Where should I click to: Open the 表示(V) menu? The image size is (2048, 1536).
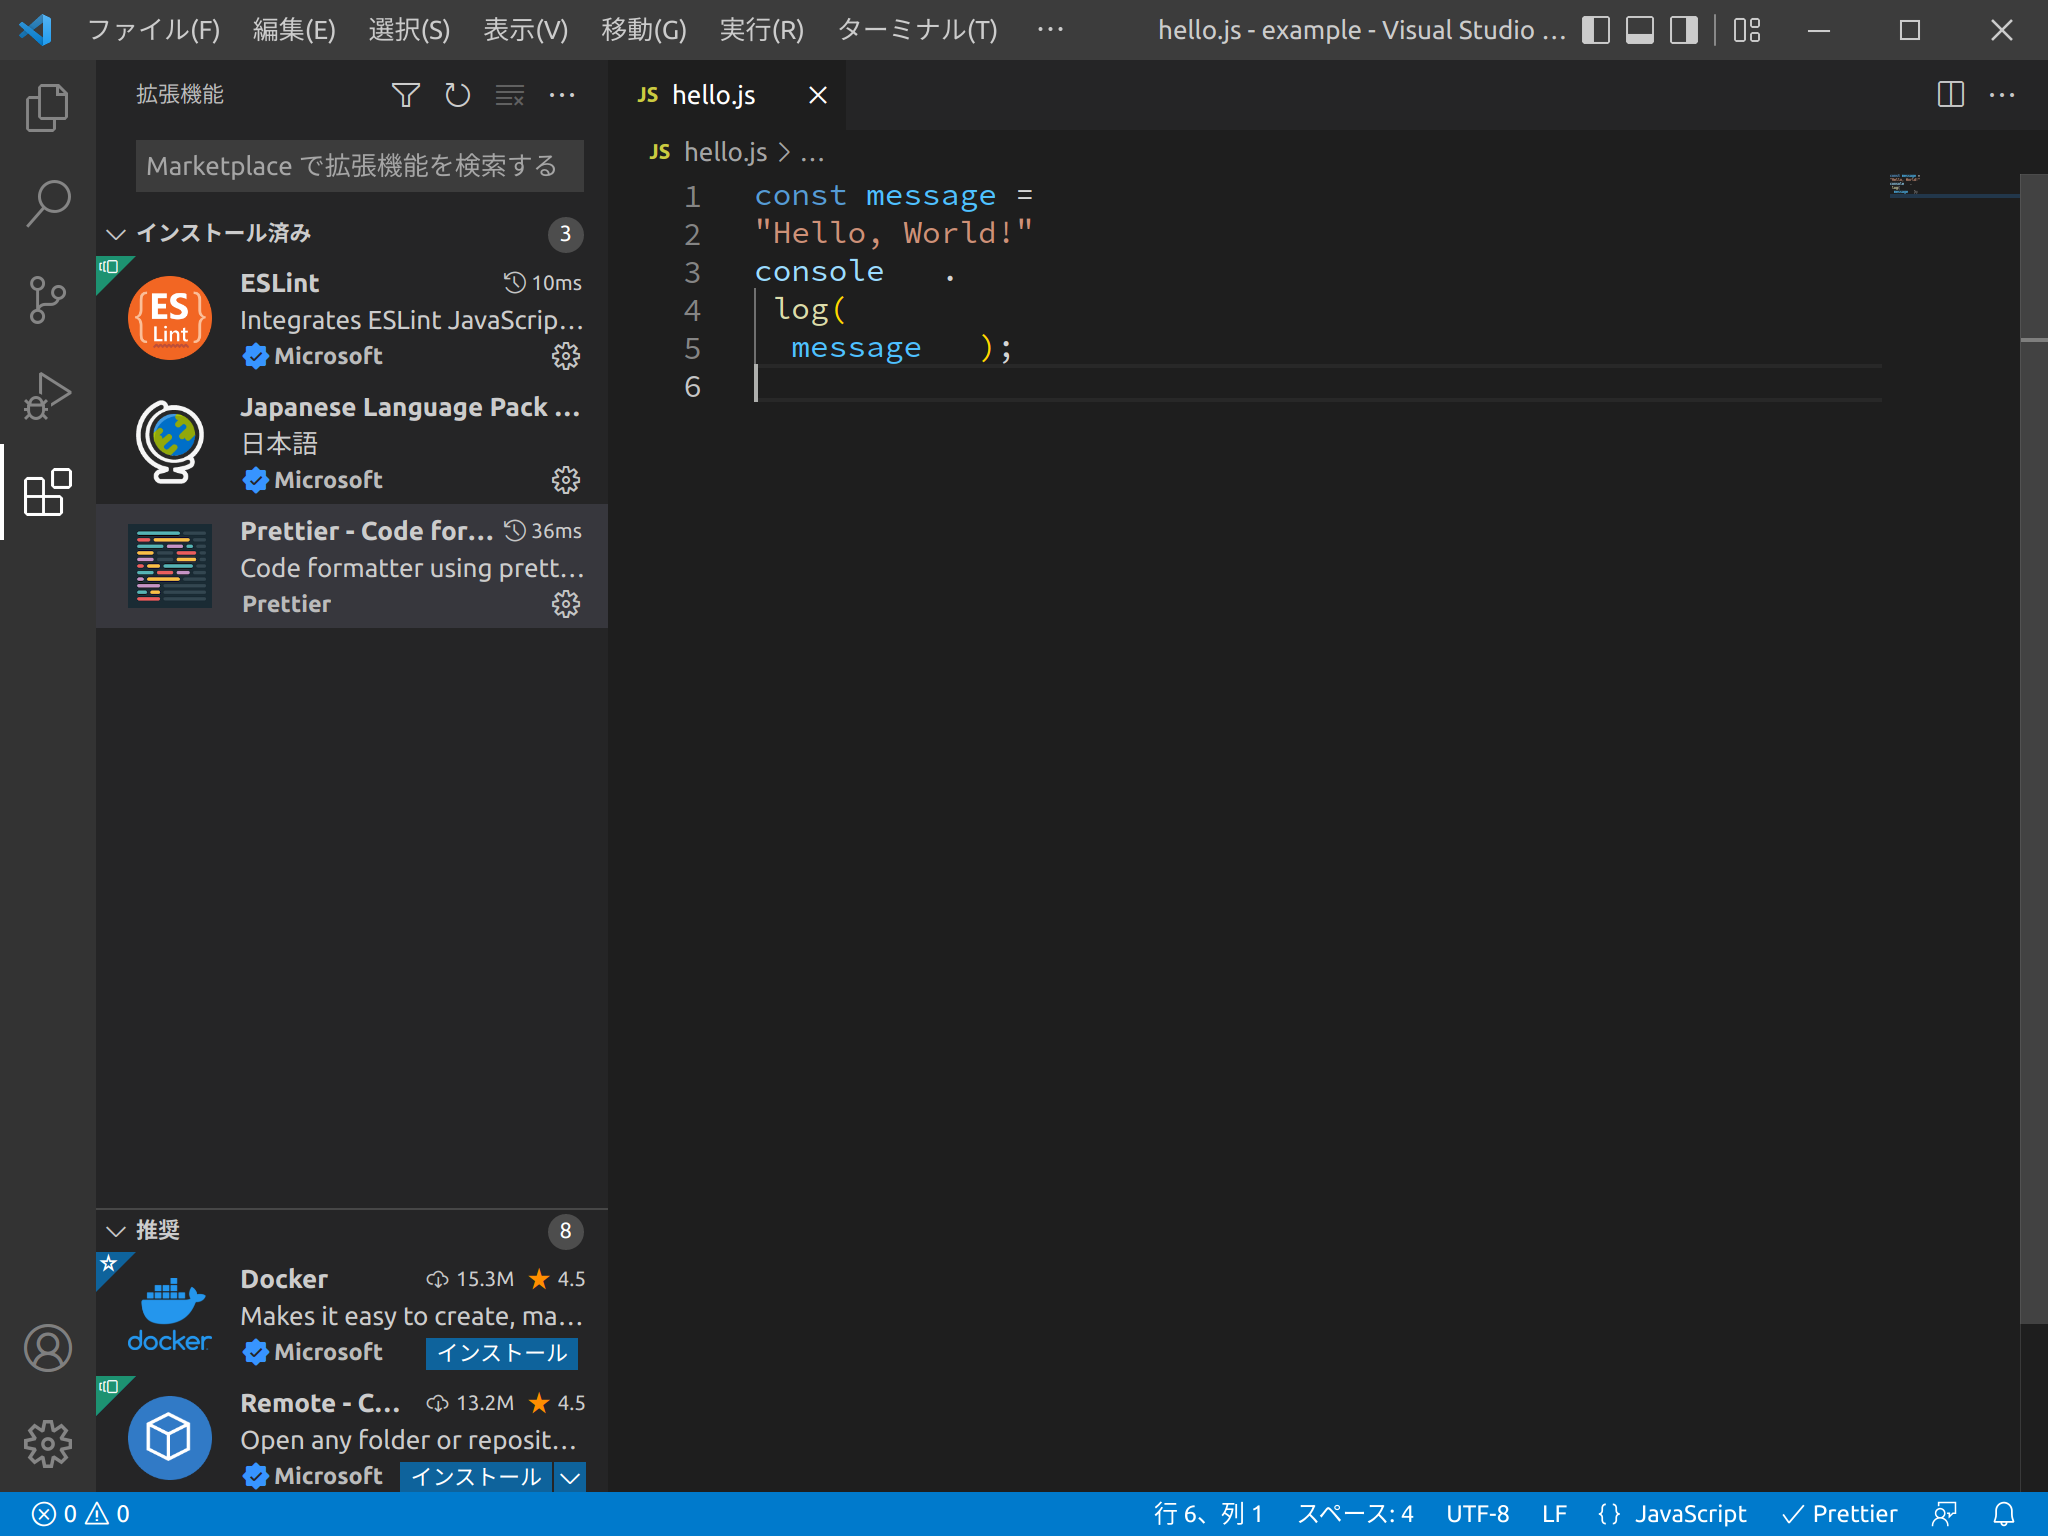[x=525, y=30]
